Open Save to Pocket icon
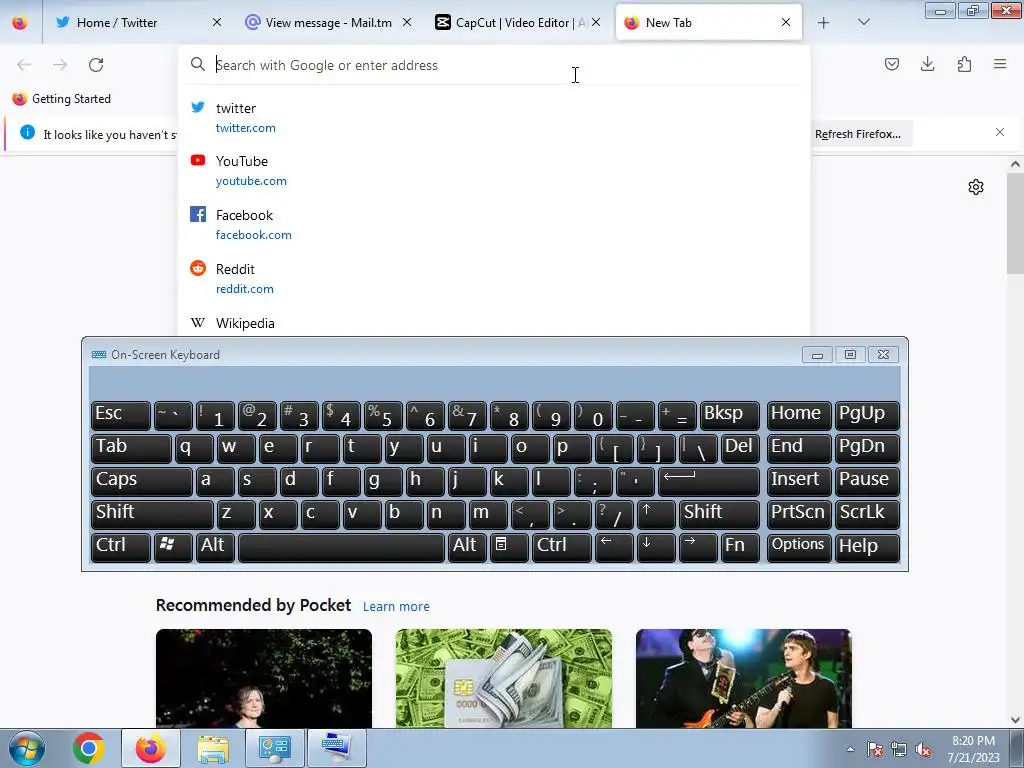The image size is (1024, 768). coord(892,64)
